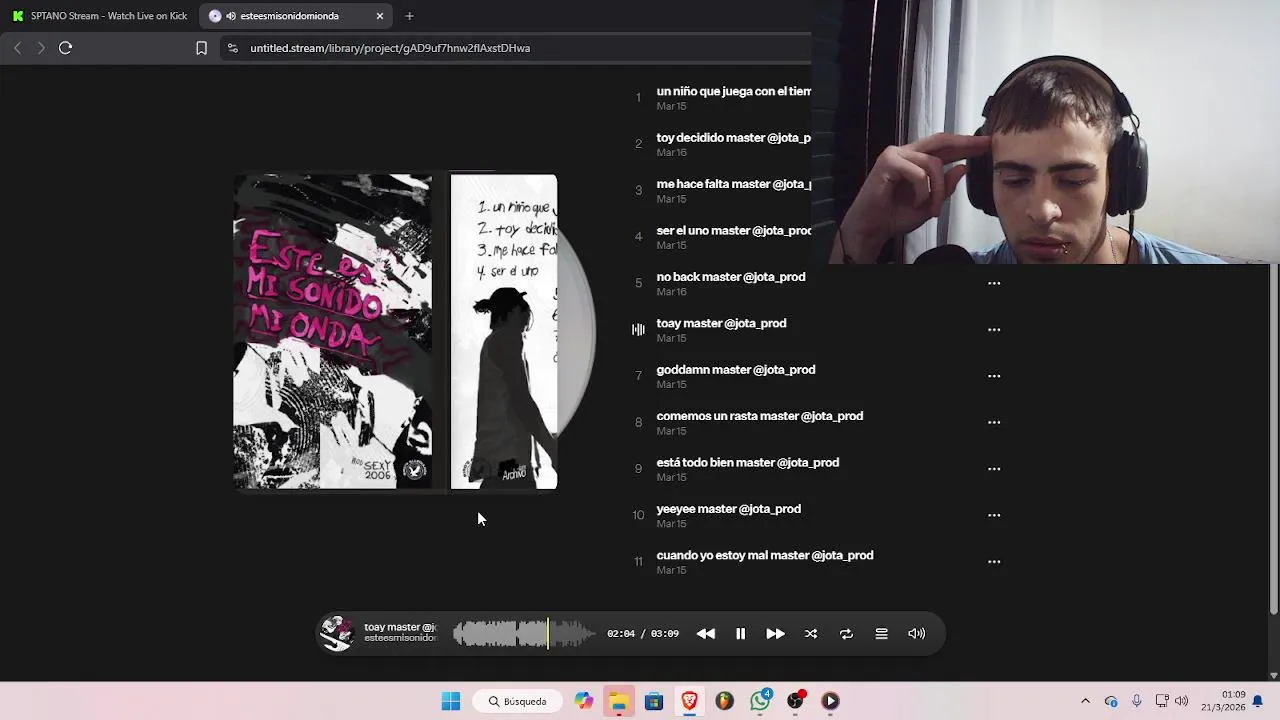This screenshot has width=1280, height=720.
Task: Play 'comemos un rasta master @jota_prod'
Action: click(760, 416)
